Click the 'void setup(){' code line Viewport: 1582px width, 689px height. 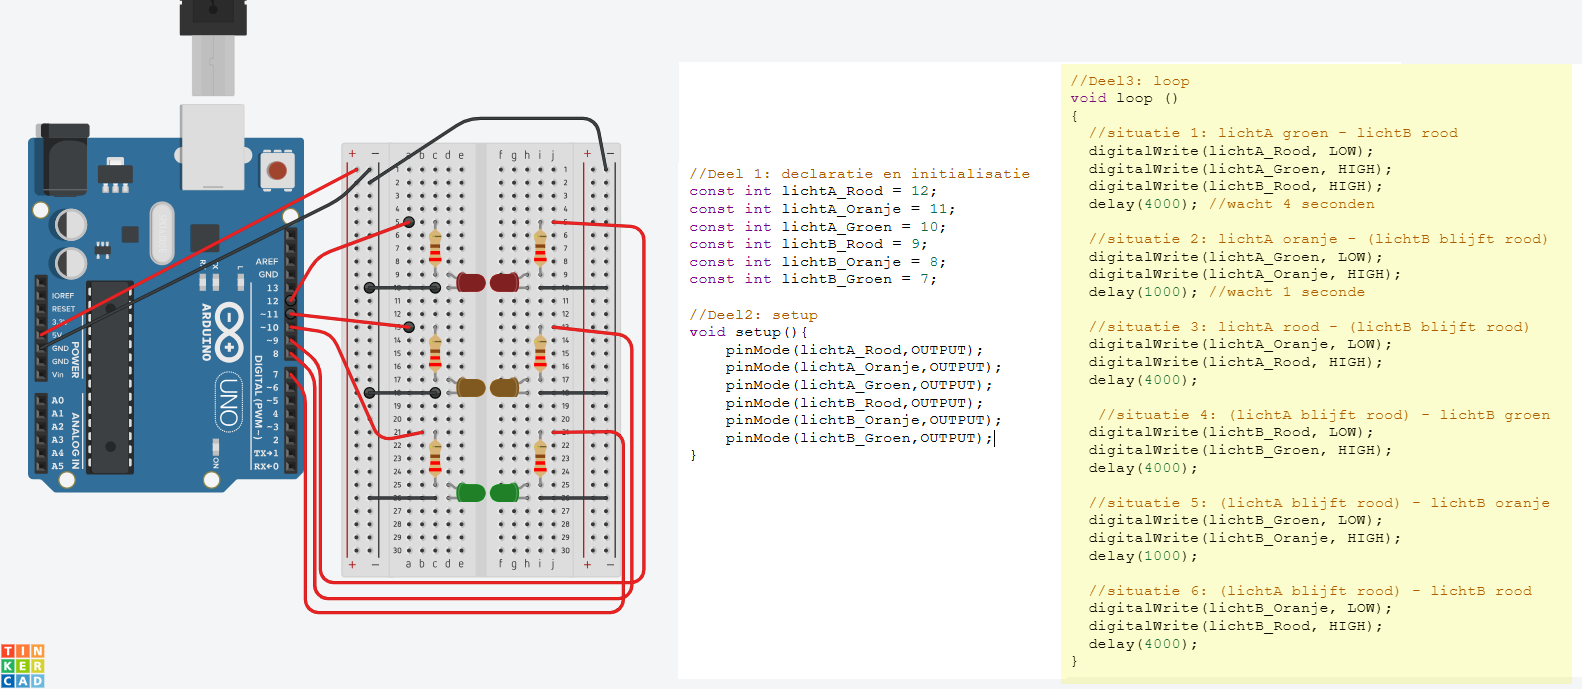748,332
